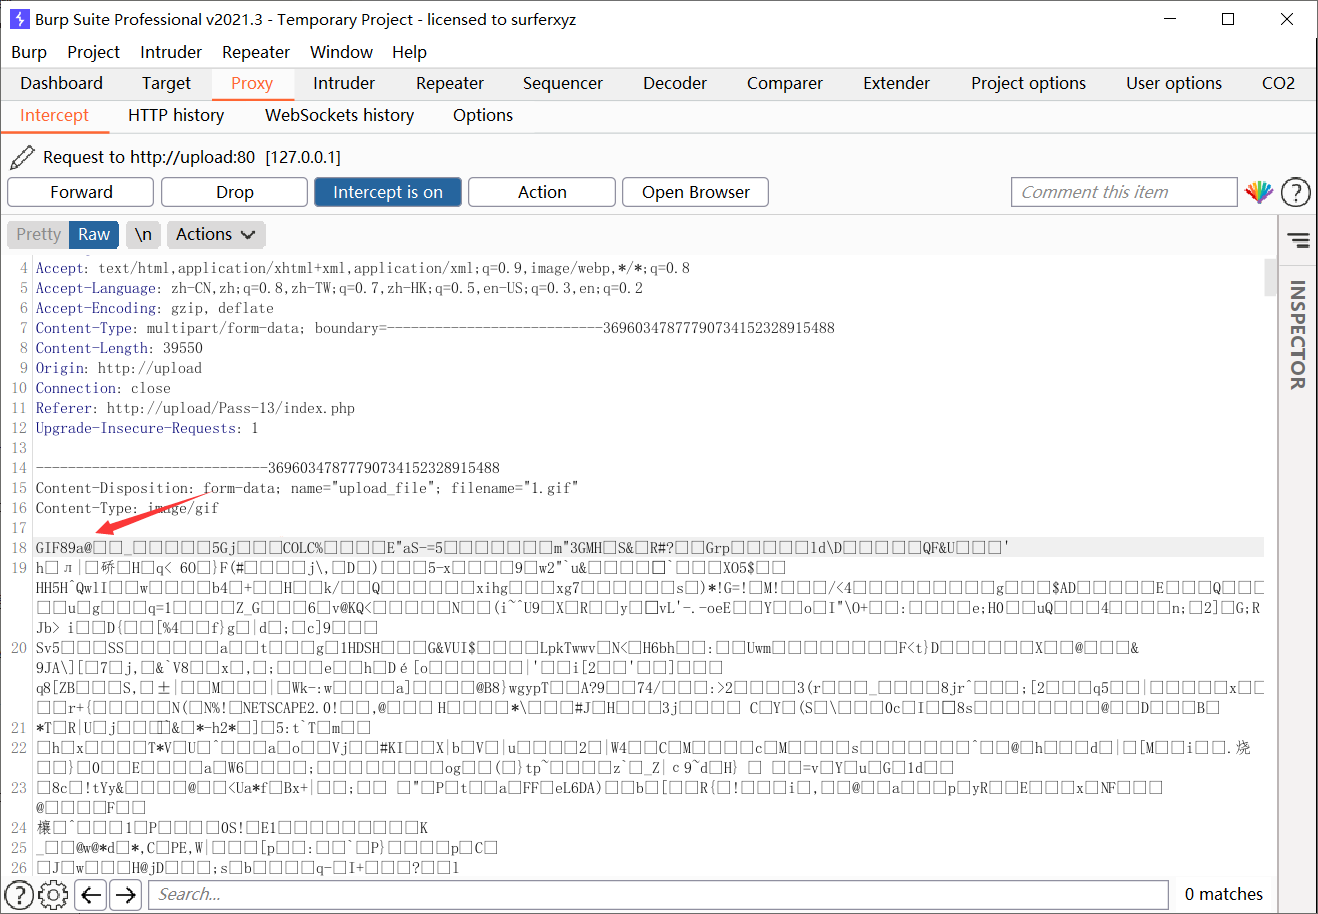Click the filename="1.gif" text
The width and height of the screenshot is (1318, 914).
pos(514,488)
